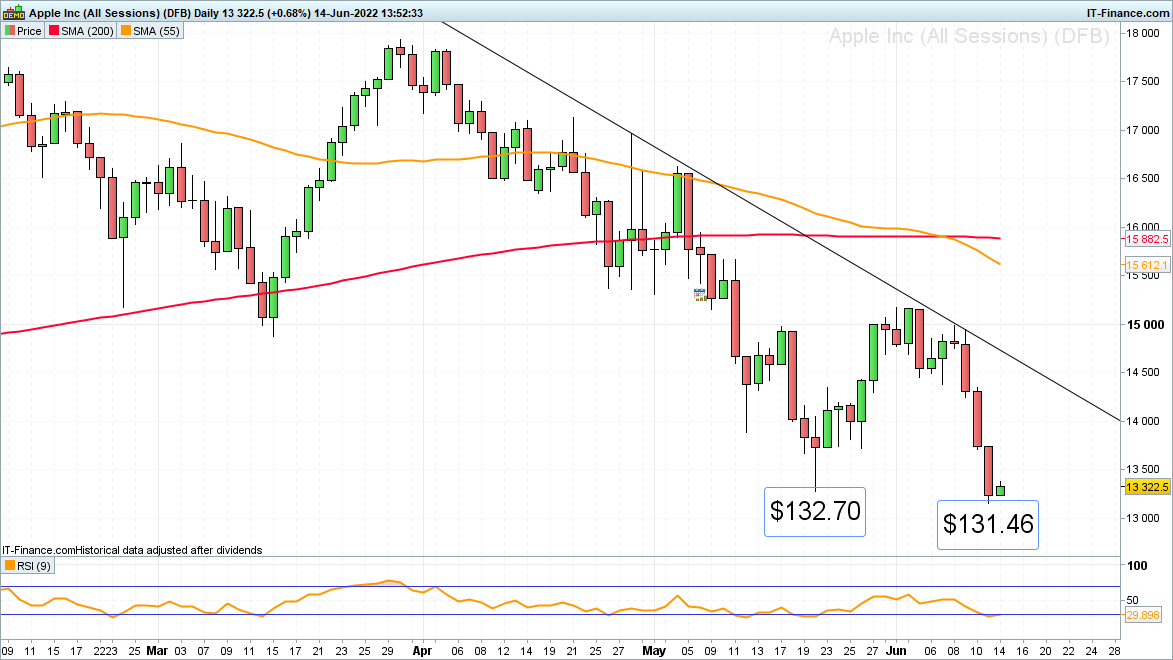Click the chart title Apple Inc (All Sessions)
This screenshot has width=1173, height=660.
click(x=94, y=13)
